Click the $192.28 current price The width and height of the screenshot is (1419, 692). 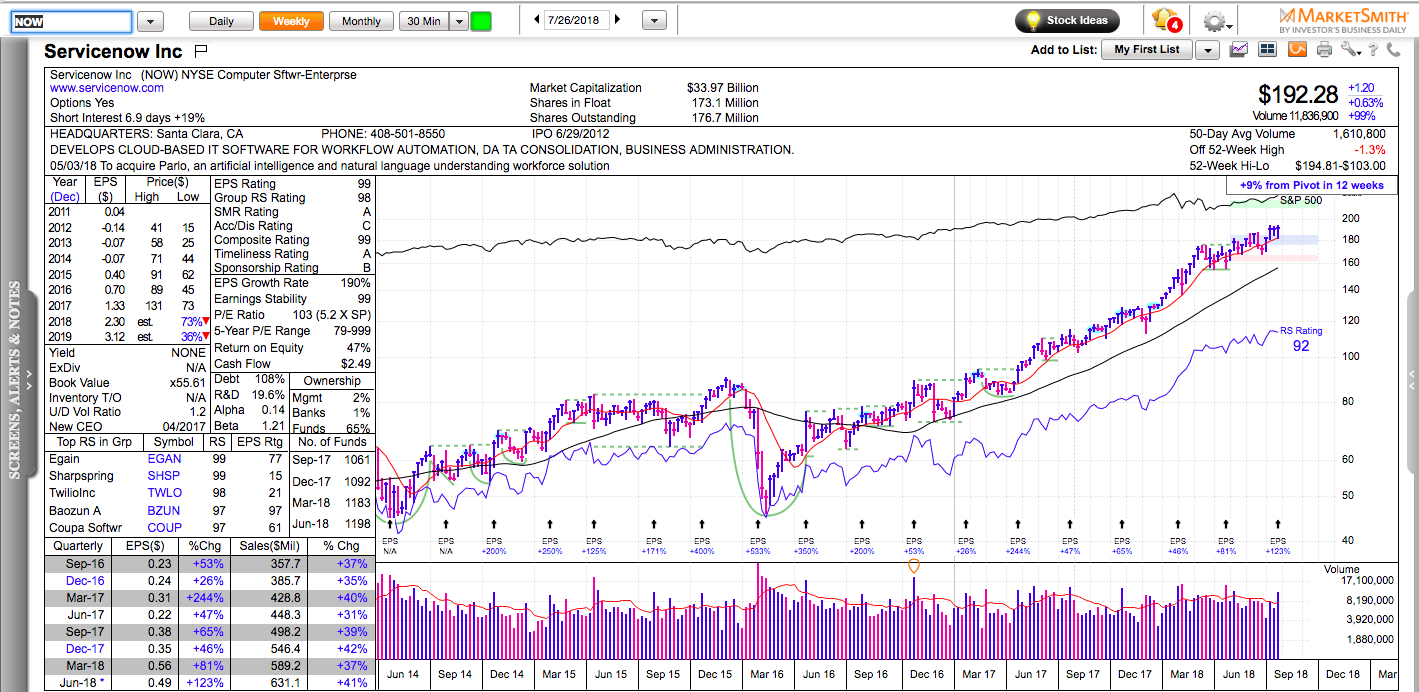pos(1298,95)
